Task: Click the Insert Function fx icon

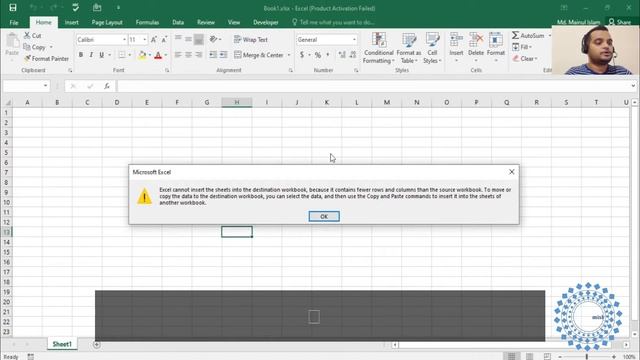Action: click(107, 86)
